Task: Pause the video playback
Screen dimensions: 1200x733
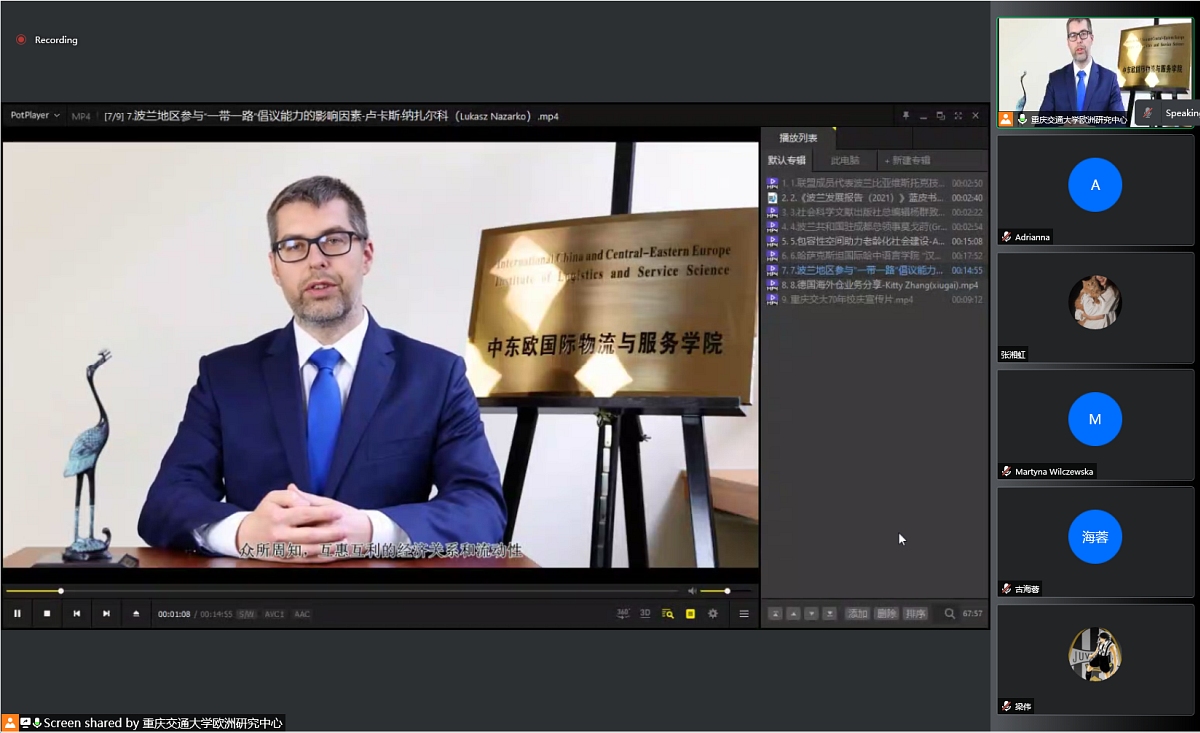Action: tap(17, 614)
